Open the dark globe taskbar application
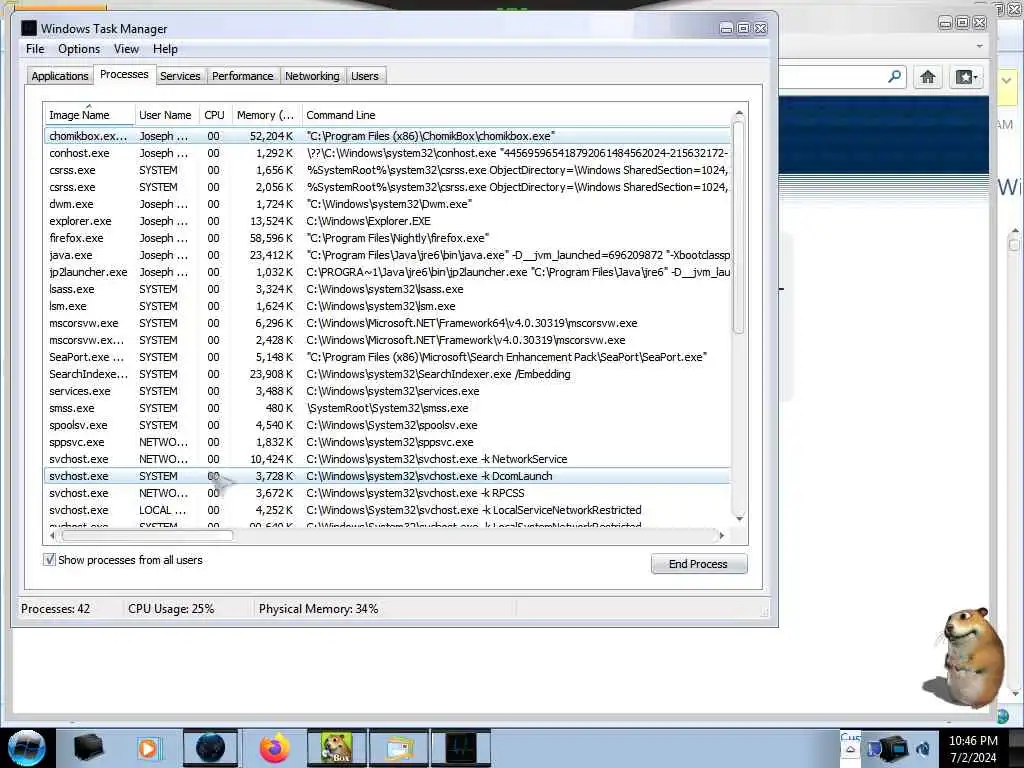Image resolution: width=1024 pixels, height=768 pixels. tap(210, 748)
